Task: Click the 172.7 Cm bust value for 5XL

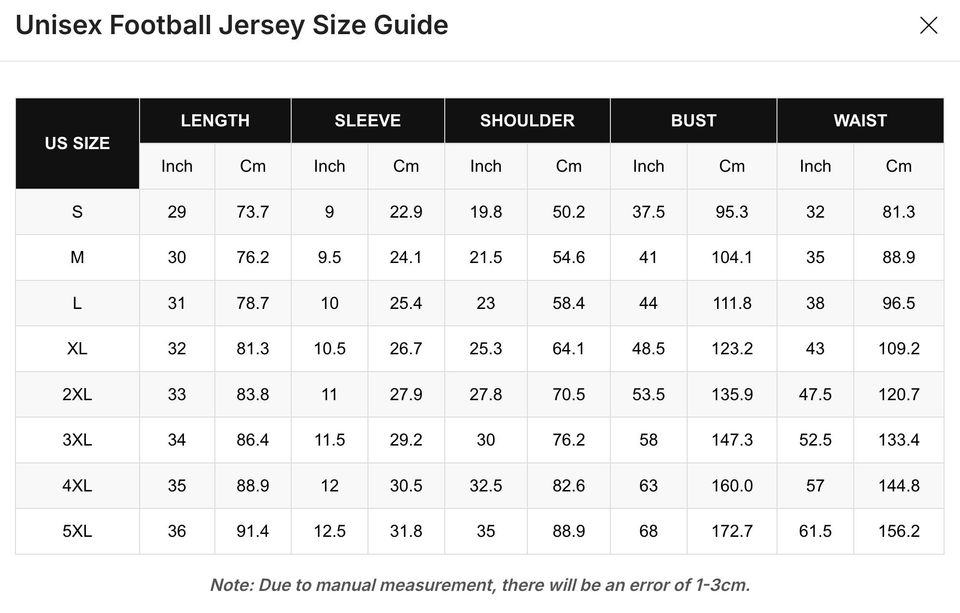Action: pyautogui.click(x=732, y=531)
